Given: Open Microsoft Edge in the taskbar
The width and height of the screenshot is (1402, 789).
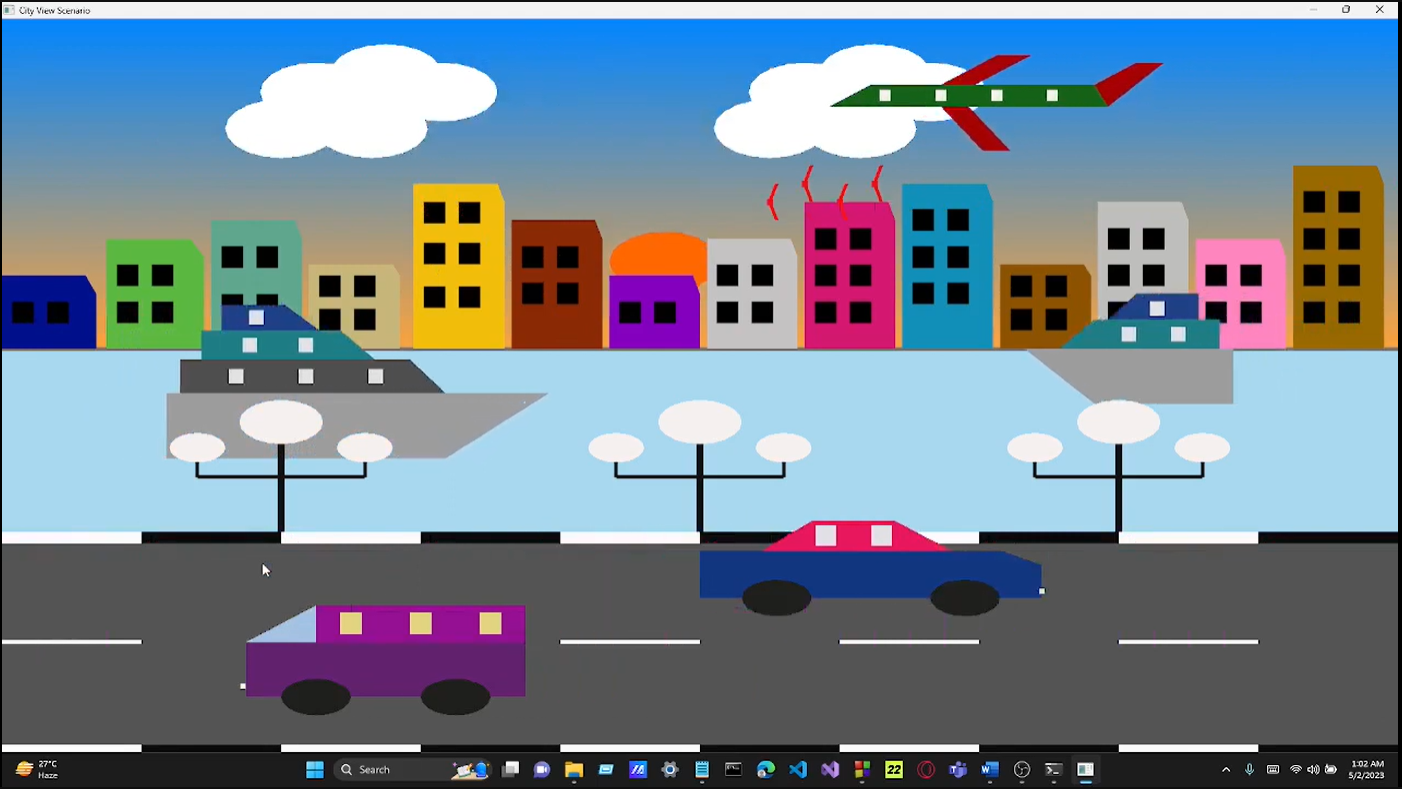Looking at the screenshot, I should pos(766,769).
